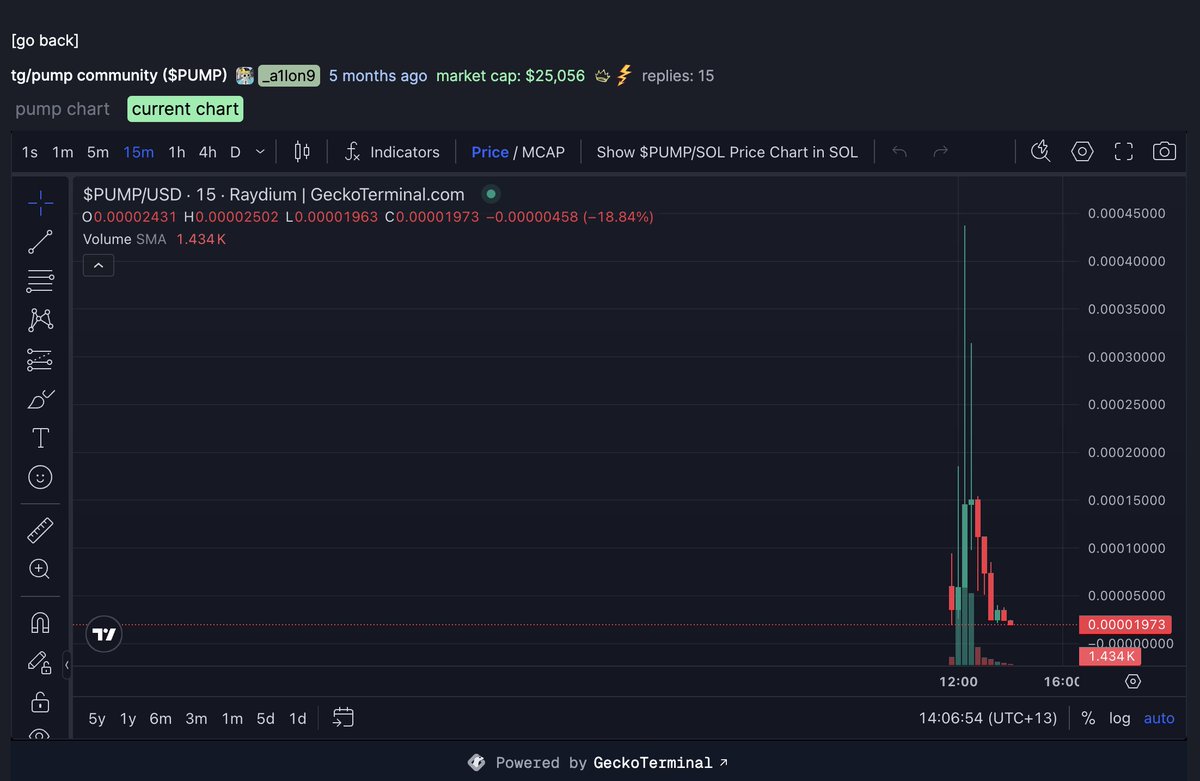The image size is (1200, 781).
Task: Select the 15m interval
Action: [x=138, y=152]
